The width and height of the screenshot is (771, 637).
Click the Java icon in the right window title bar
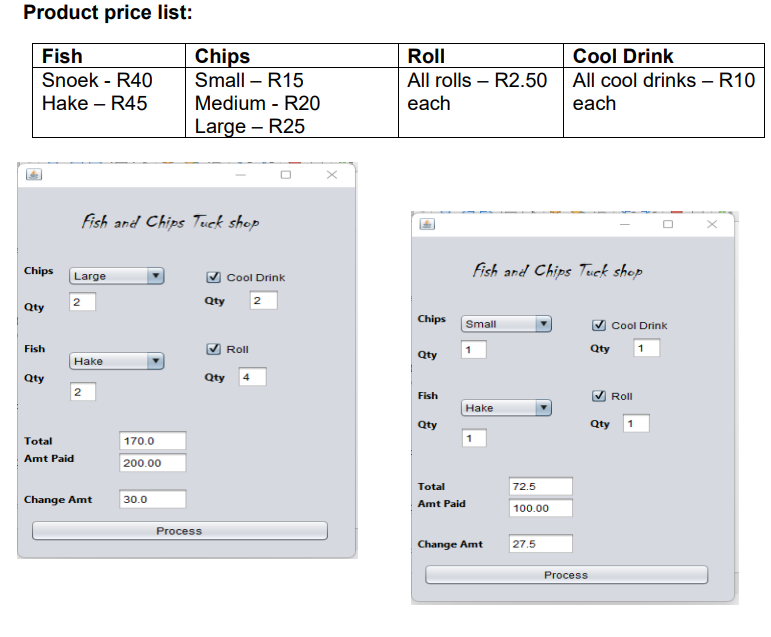coord(427,224)
